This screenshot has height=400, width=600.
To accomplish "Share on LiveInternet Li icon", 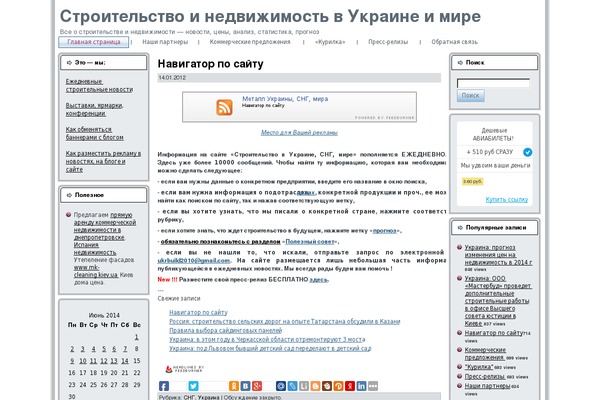I will coord(304,386).
